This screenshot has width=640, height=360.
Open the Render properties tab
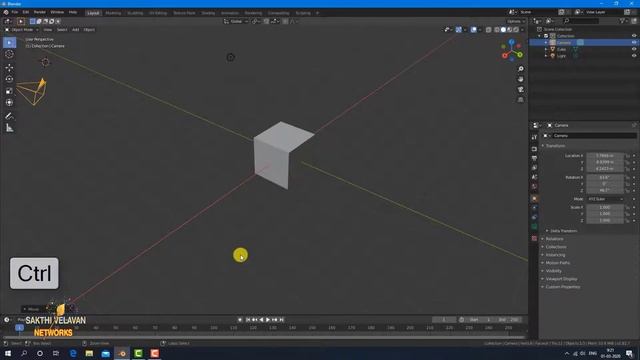(534, 149)
